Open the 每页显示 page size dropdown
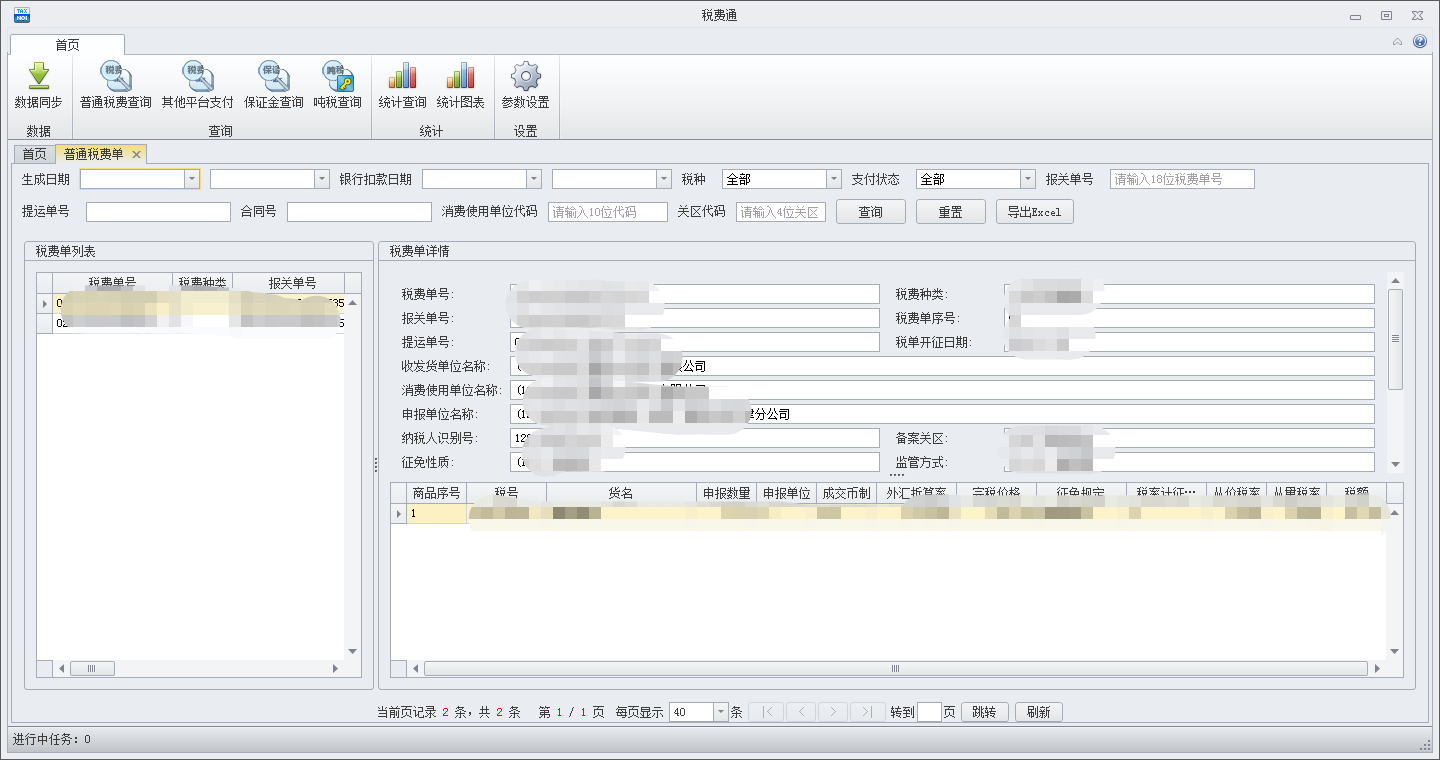Image resolution: width=1440 pixels, height=760 pixels. (x=720, y=712)
